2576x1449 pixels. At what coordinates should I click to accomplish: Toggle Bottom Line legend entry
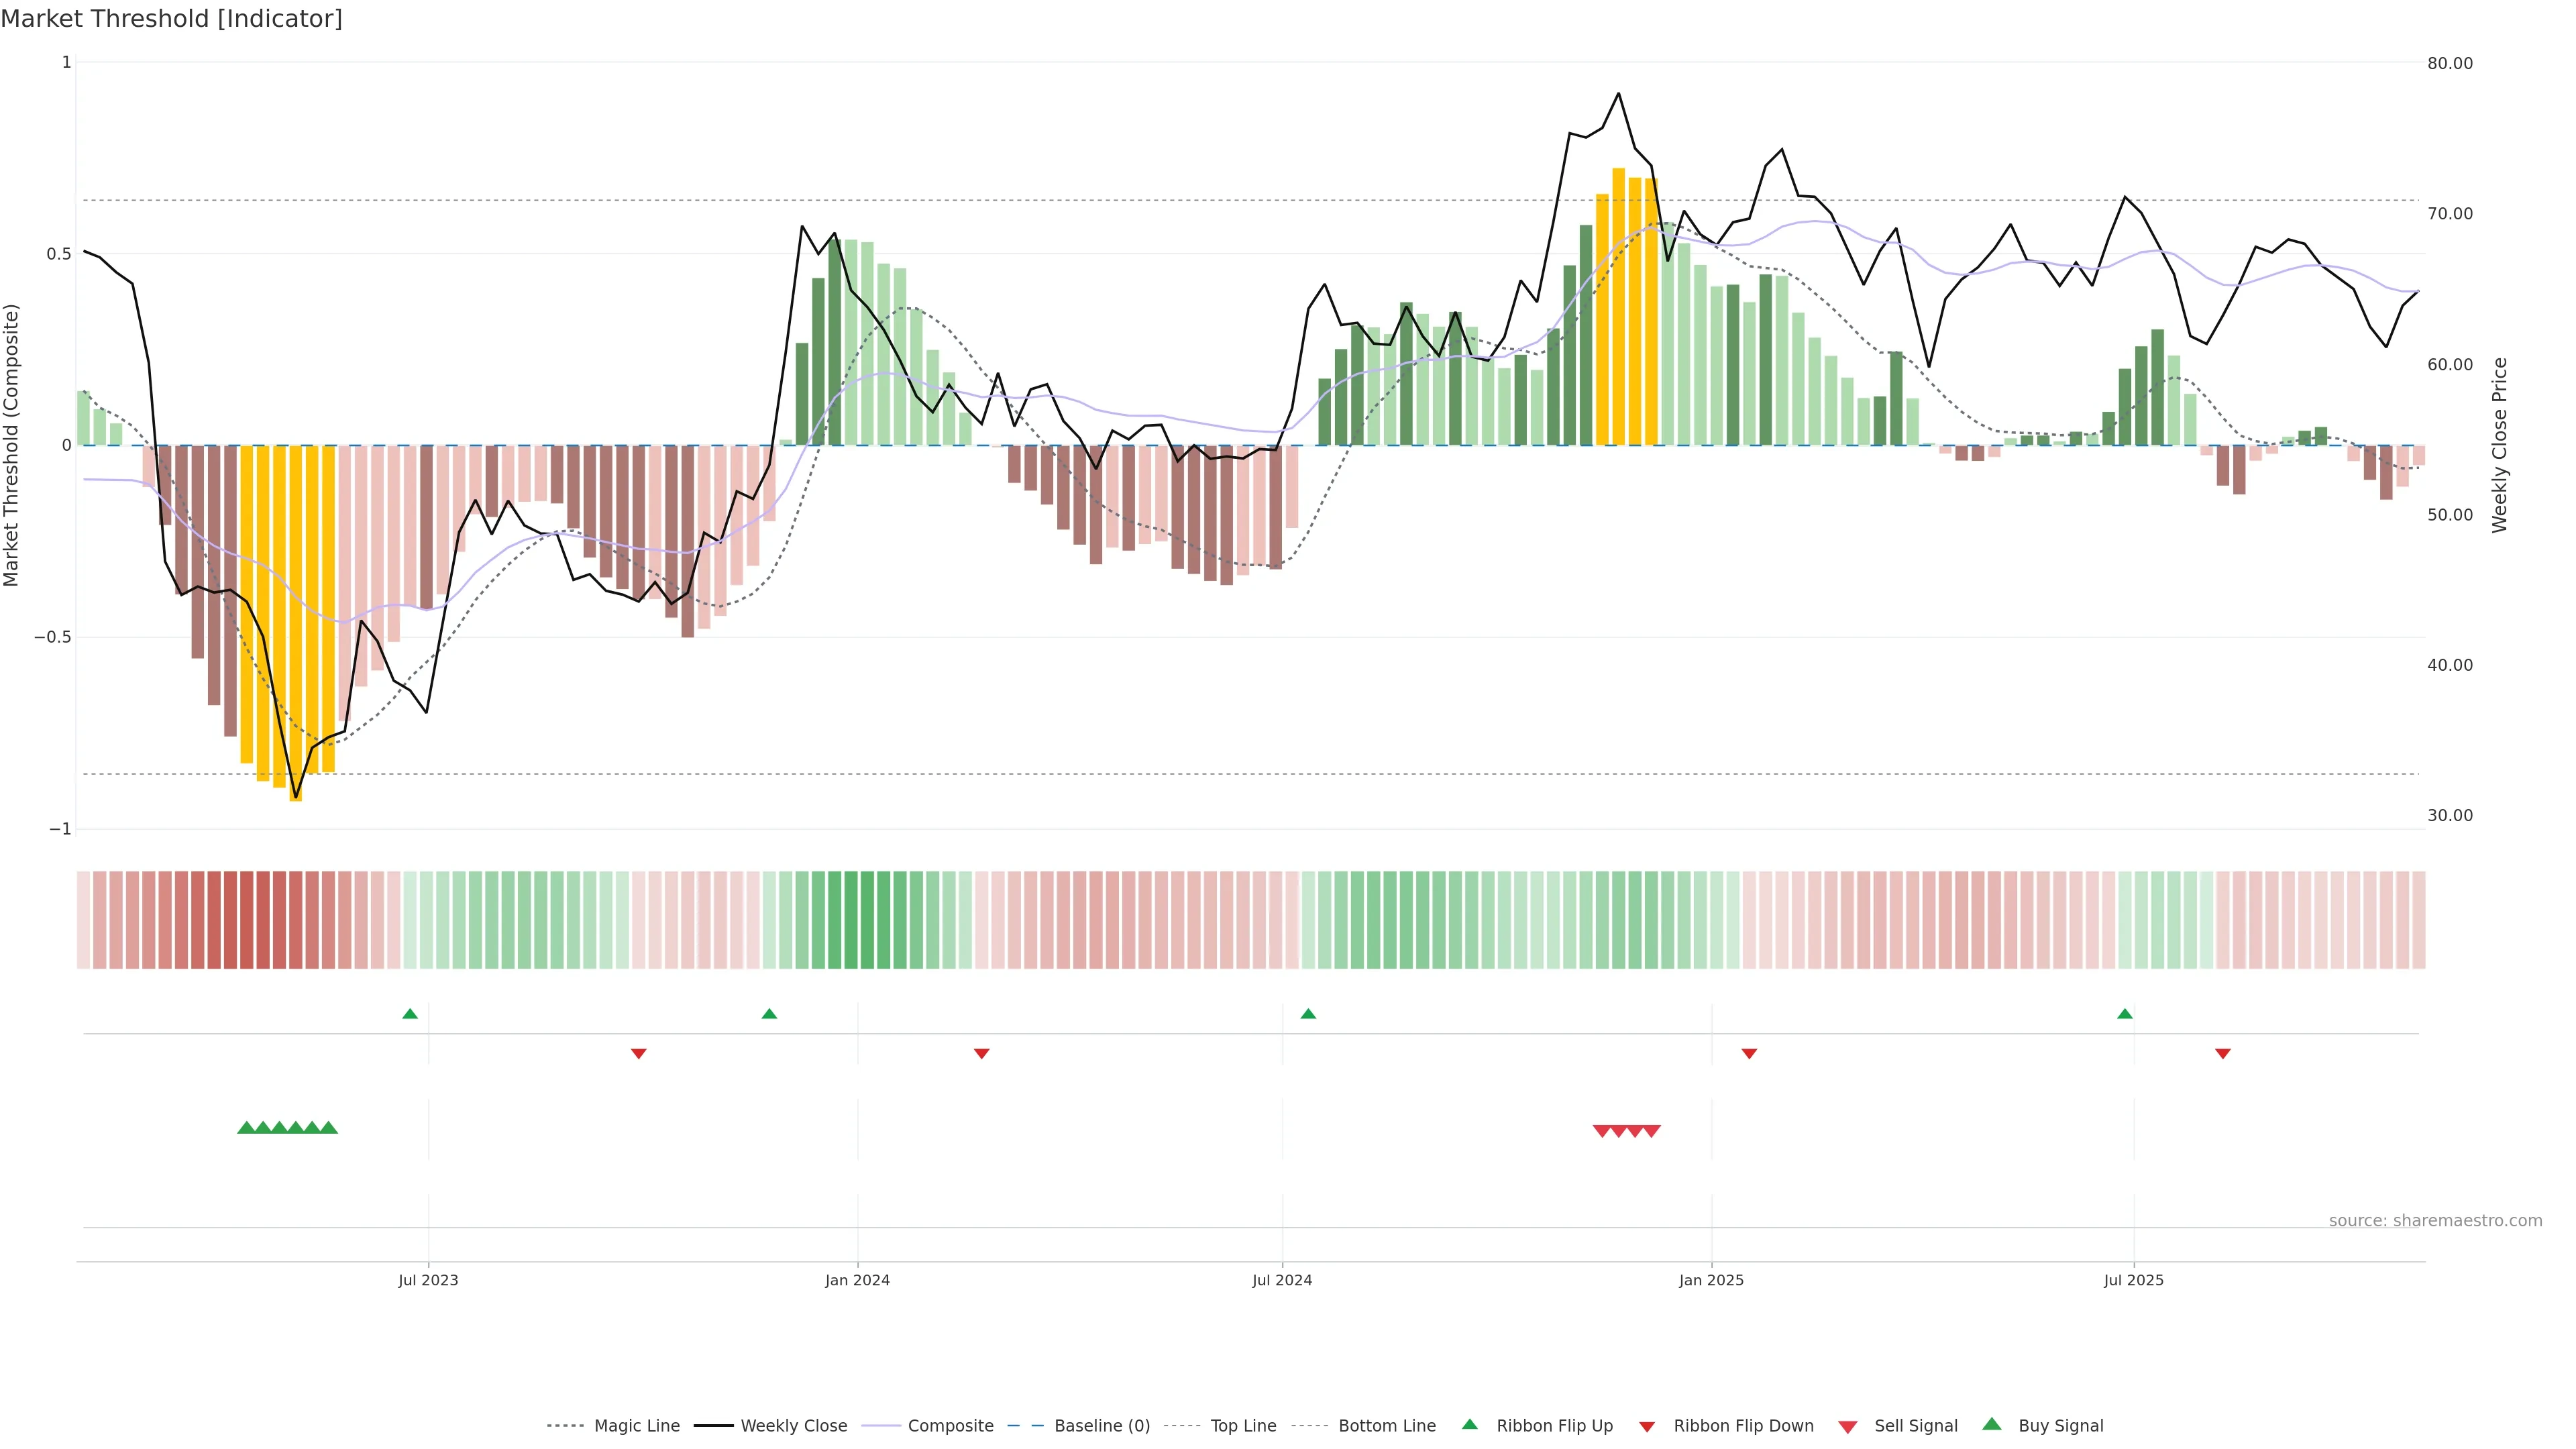click(1386, 1426)
